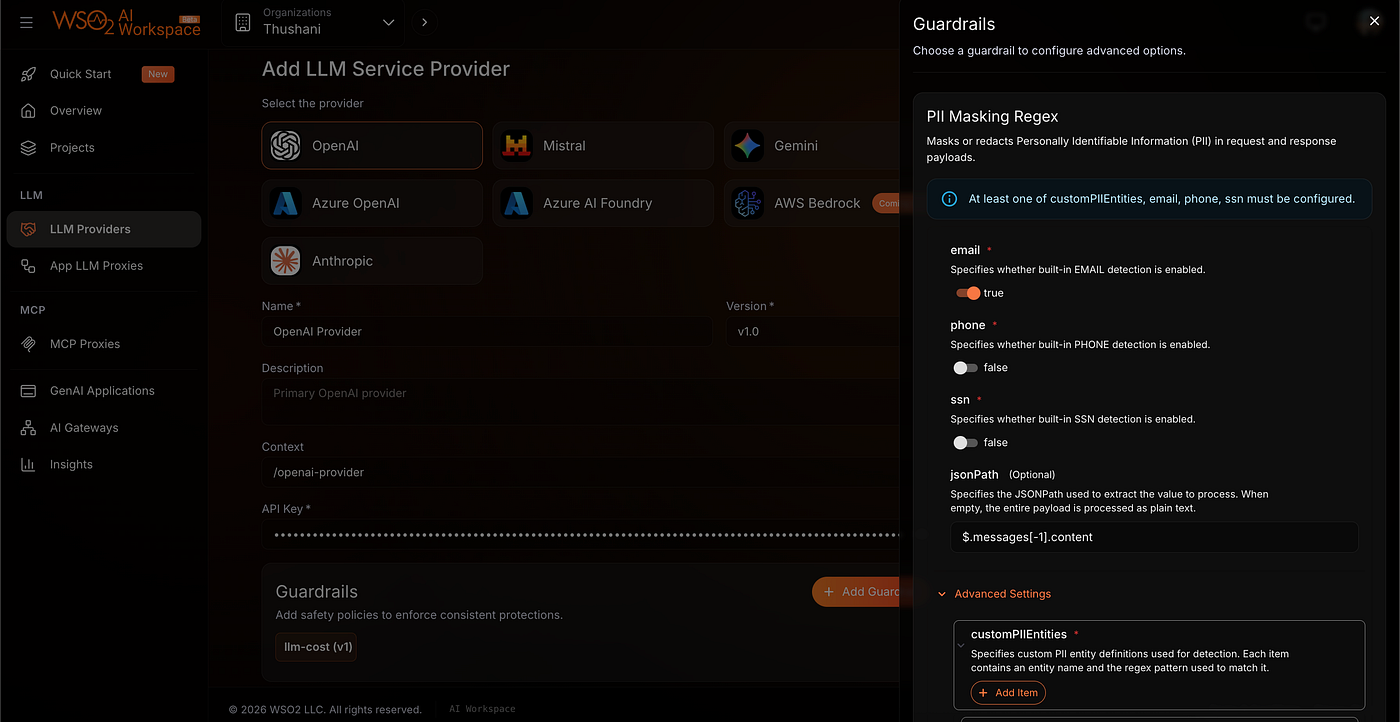This screenshot has height=722, width=1400.
Task: Go to MCP Proxies
Action: (x=104, y=344)
